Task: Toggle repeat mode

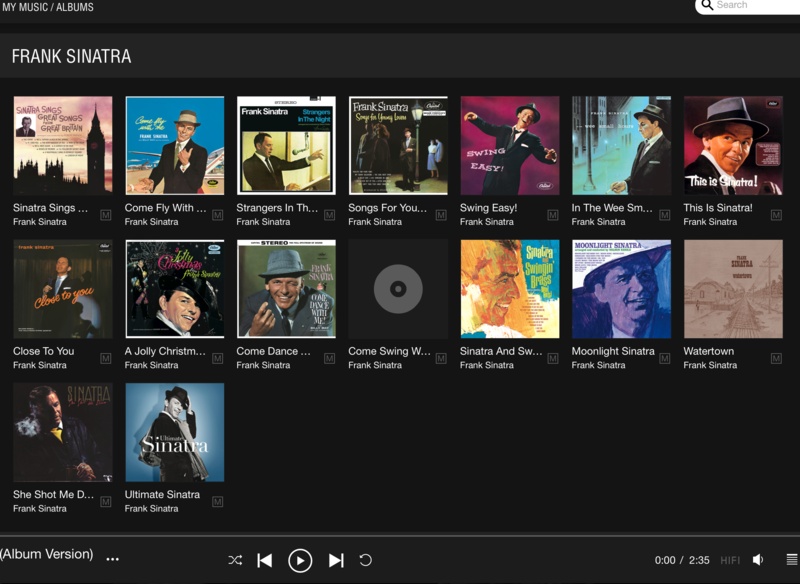Action: (365, 560)
